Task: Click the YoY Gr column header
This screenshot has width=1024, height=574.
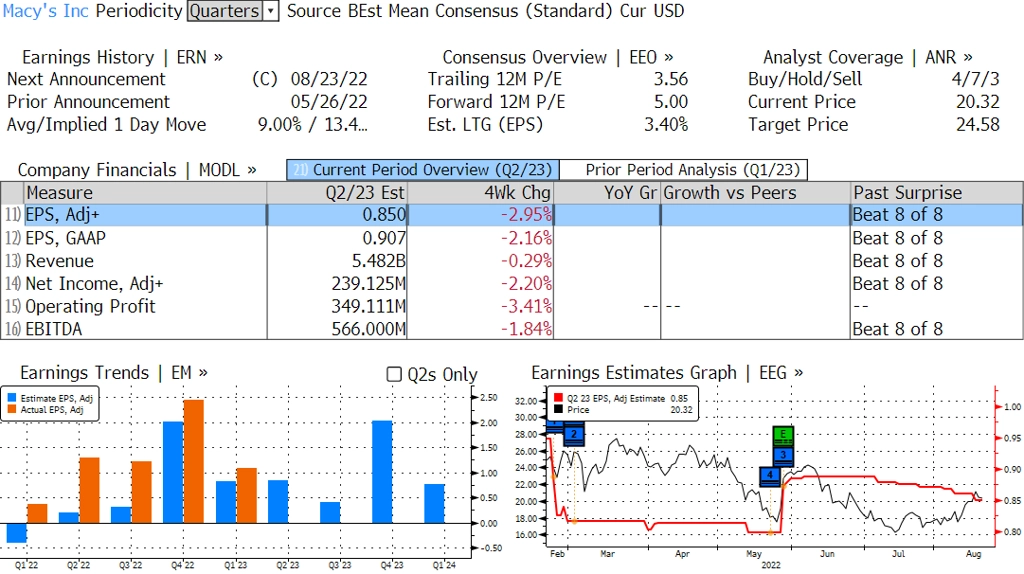Action: tap(607, 193)
